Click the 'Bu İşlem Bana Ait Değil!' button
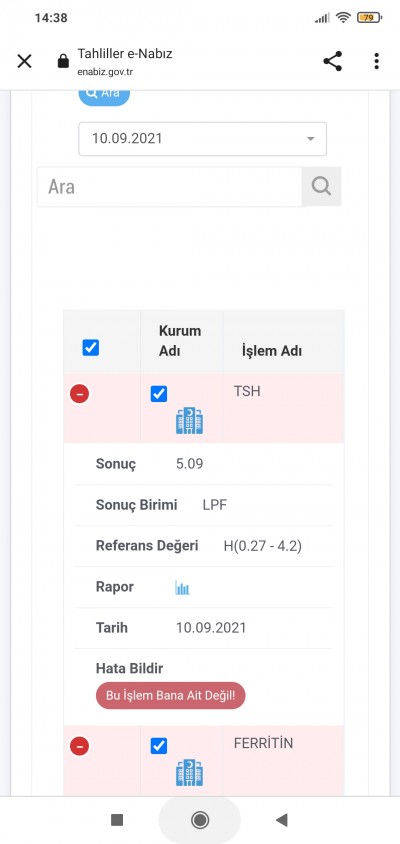The width and height of the screenshot is (400, 844). pyautogui.click(x=171, y=695)
